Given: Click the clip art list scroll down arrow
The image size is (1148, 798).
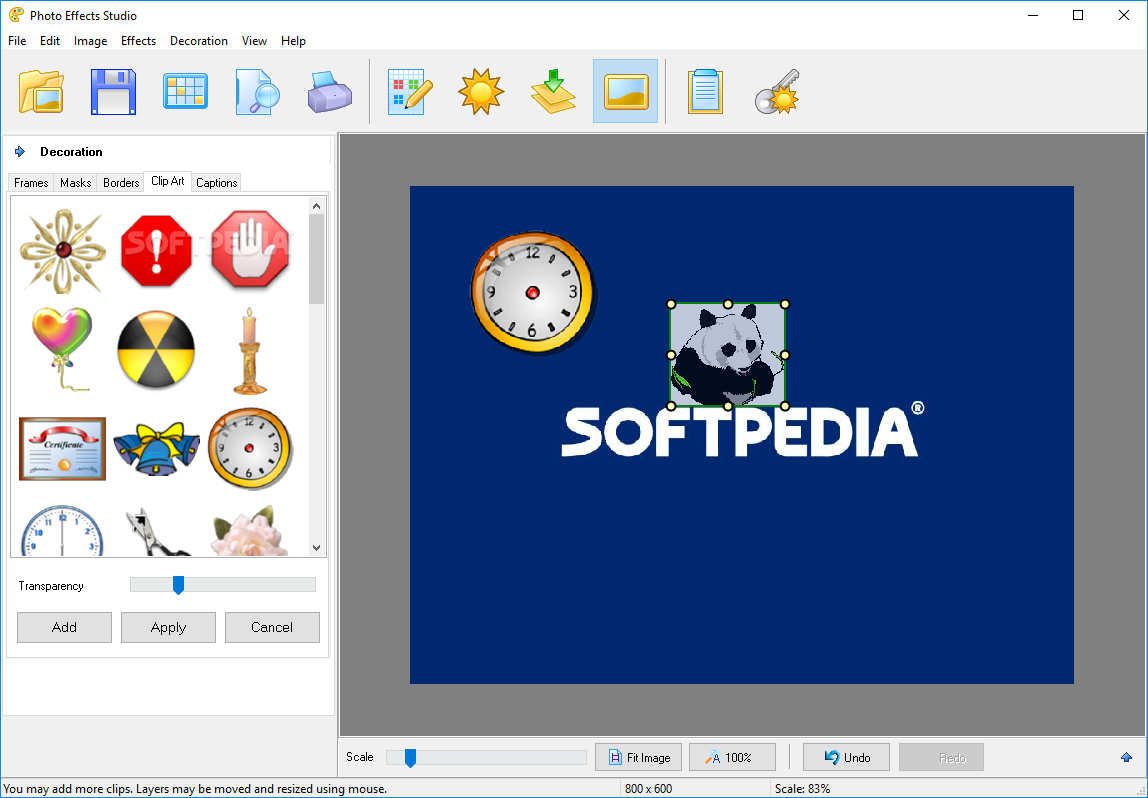Looking at the screenshot, I should (x=316, y=548).
